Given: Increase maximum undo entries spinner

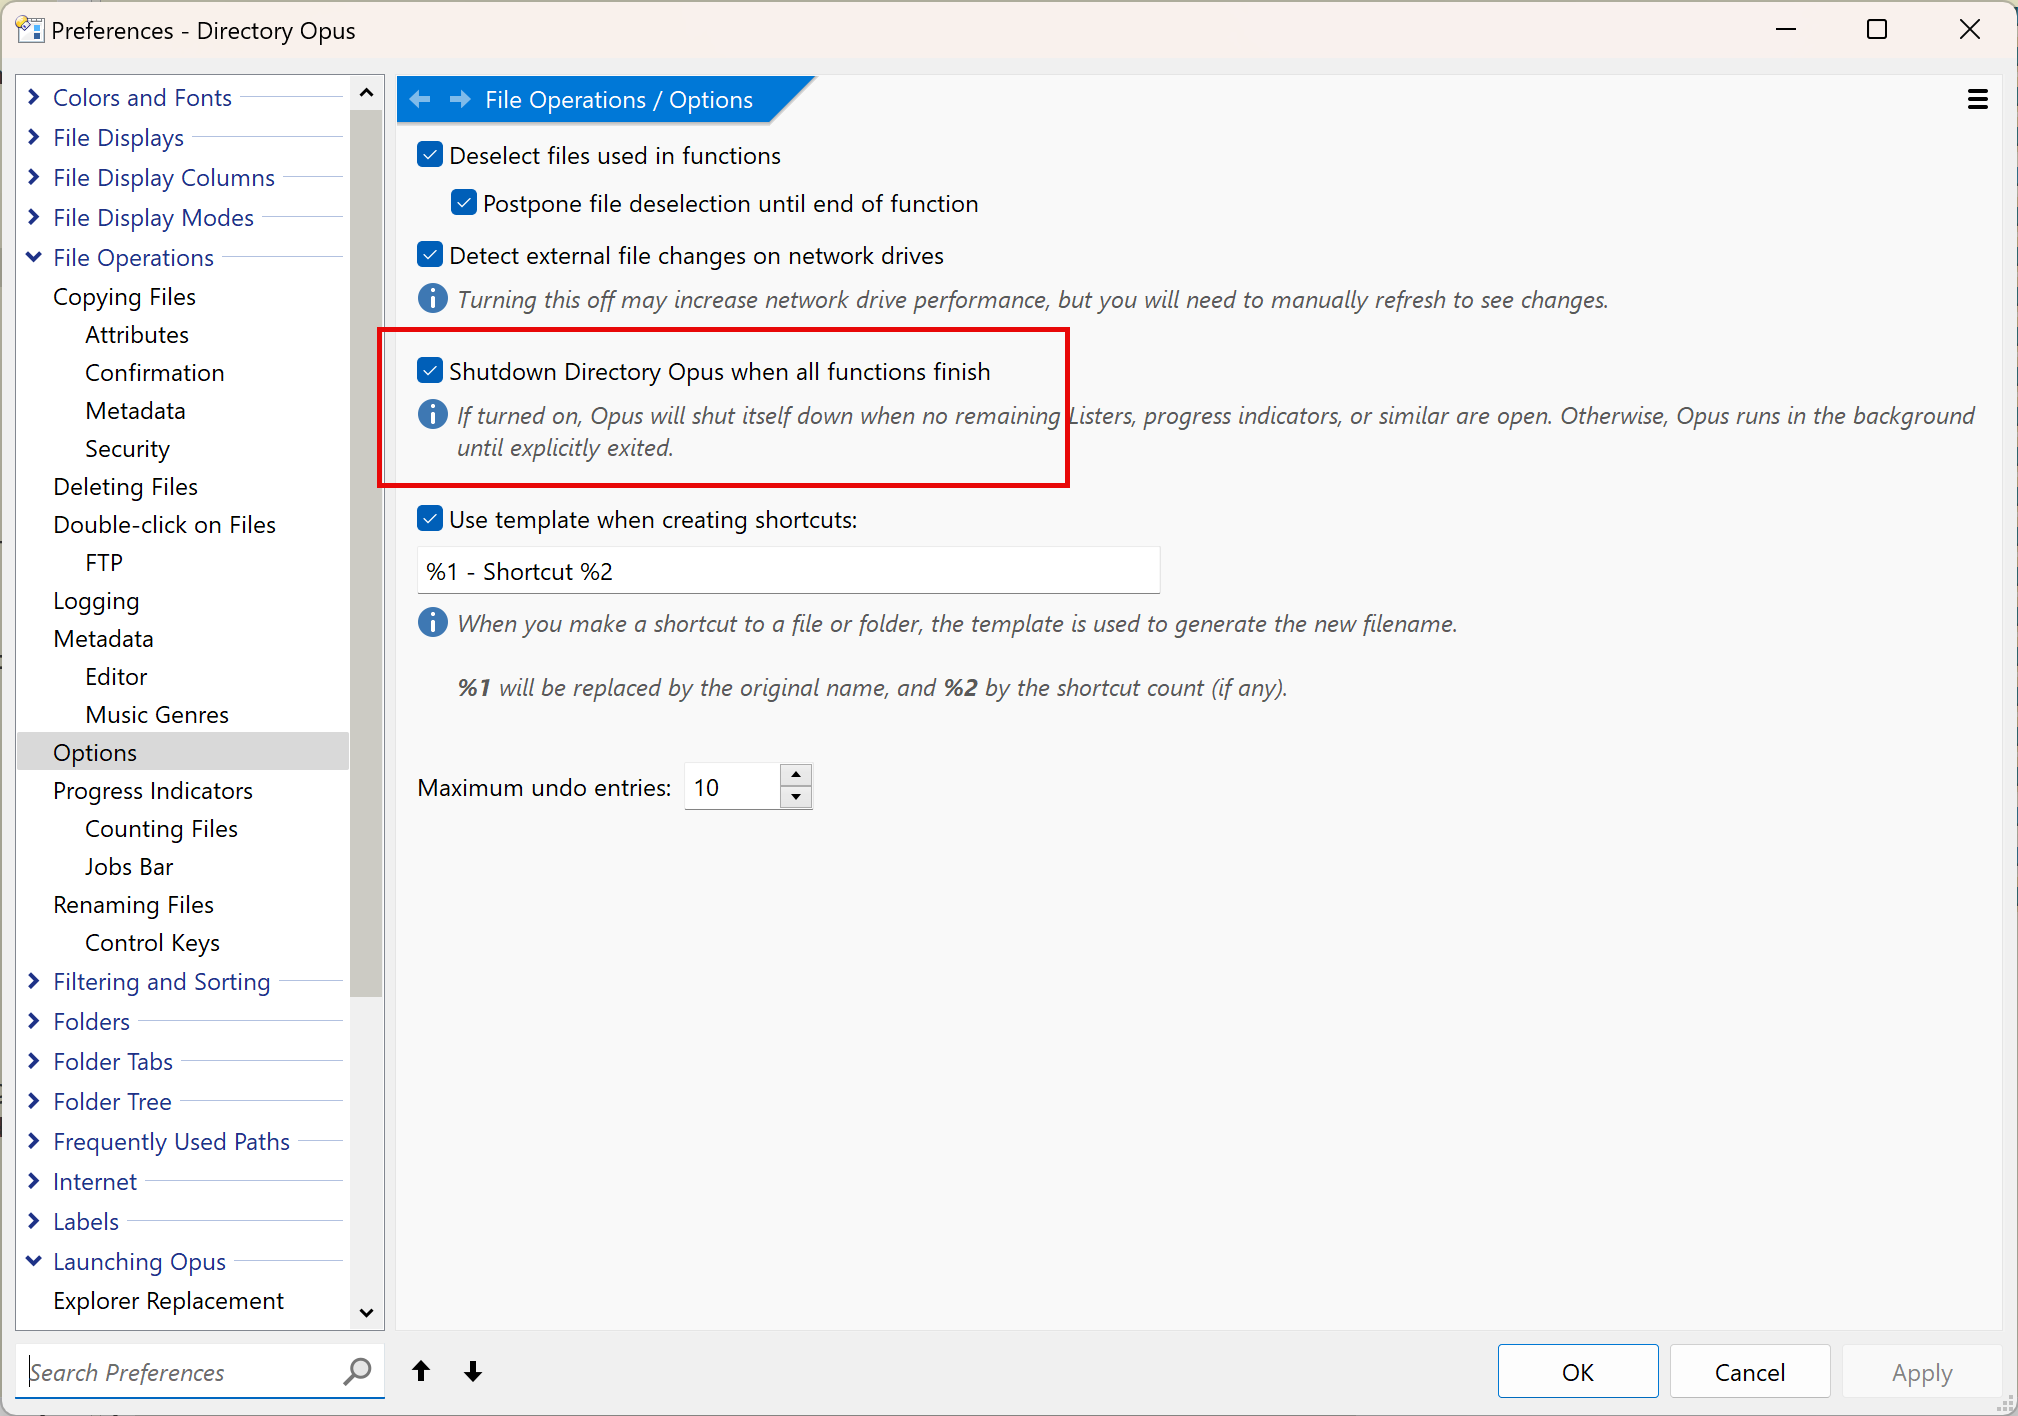Looking at the screenshot, I should click(x=796, y=775).
